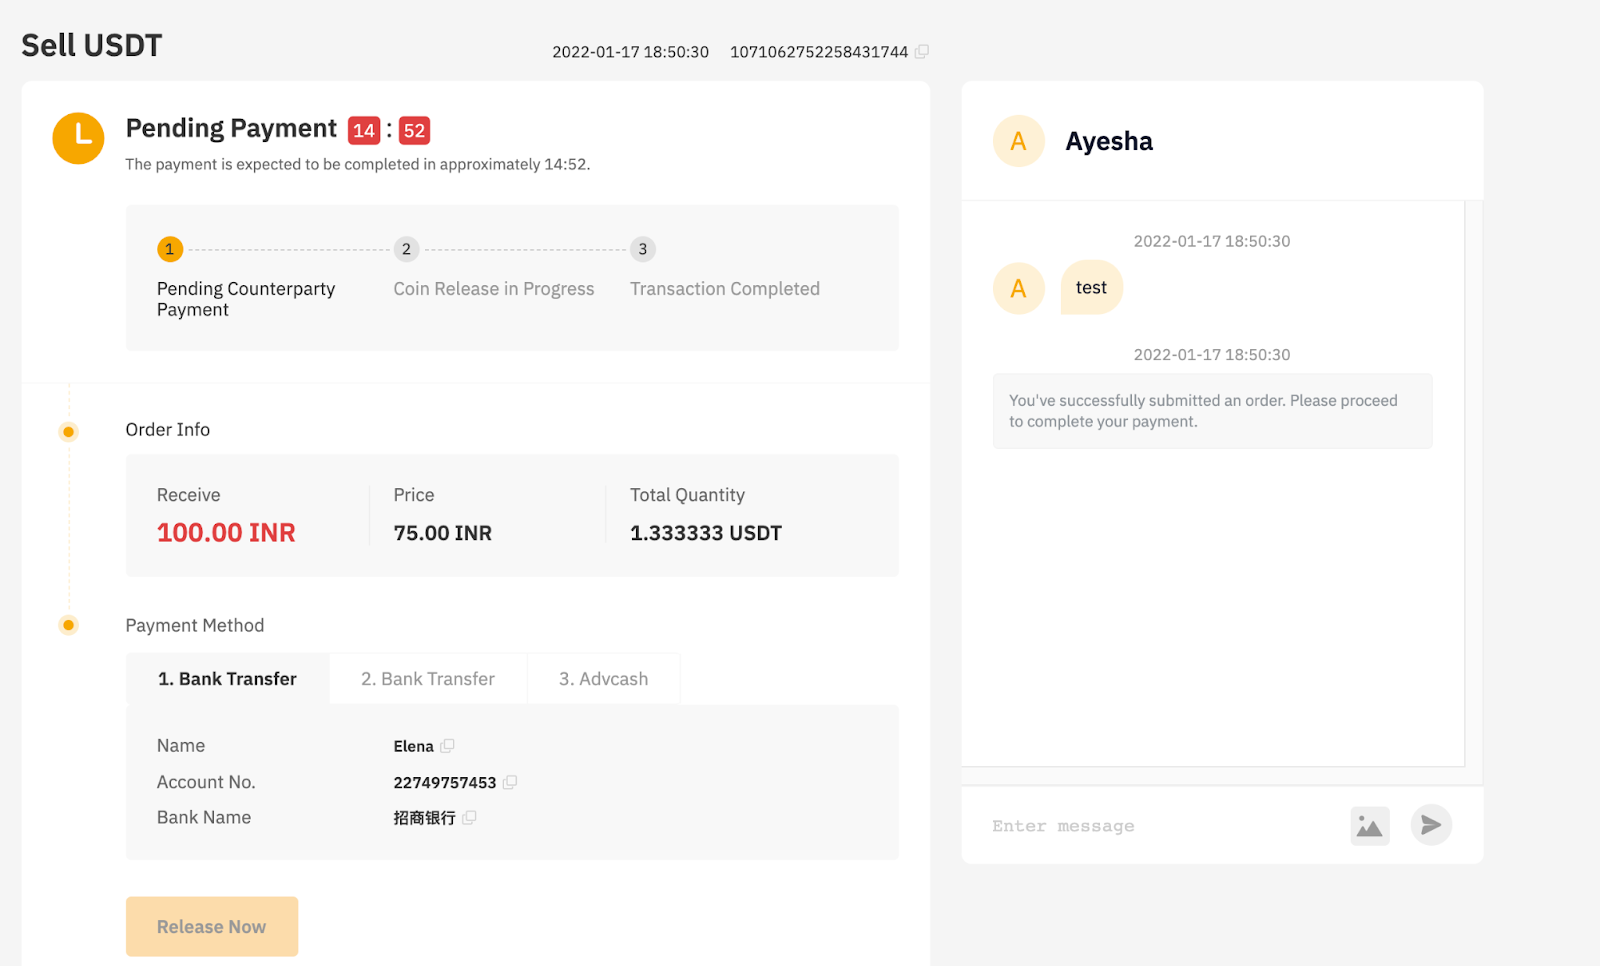Image resolution: width=1600 pixels, height=966 pixels.
Task: Click the Release Now button
Action: [212, 927]
